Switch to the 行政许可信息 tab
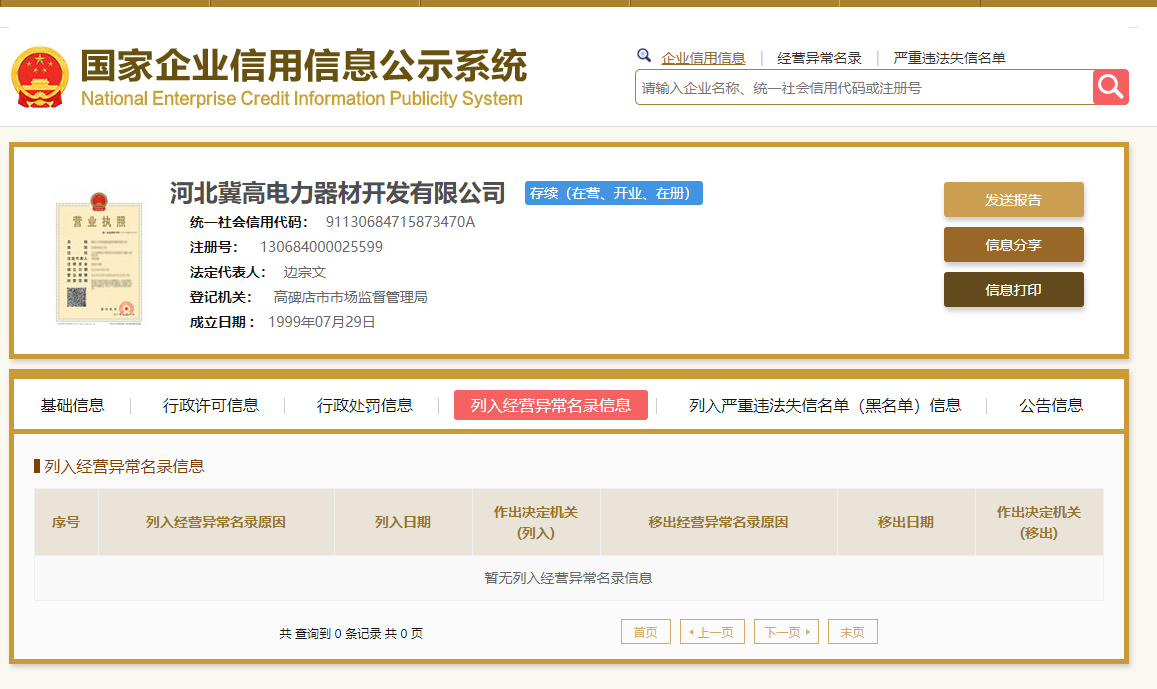Image resolution: width=1157 pixels, height=689 pixels. point(211,405)
